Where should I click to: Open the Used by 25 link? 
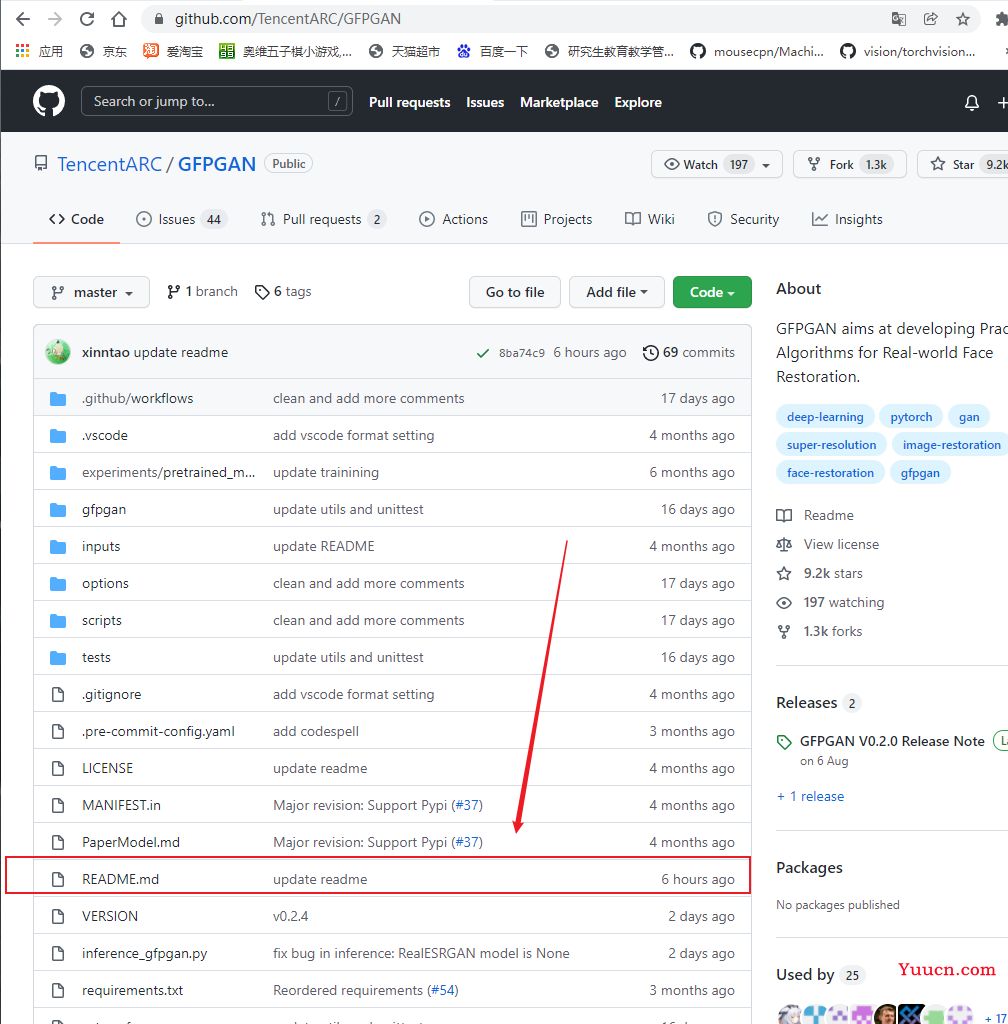pyautogui.click(x=820, y=975)
